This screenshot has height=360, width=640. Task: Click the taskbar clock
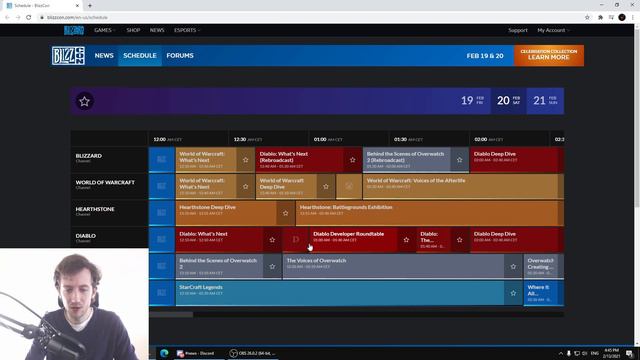[x=611, y=353]
